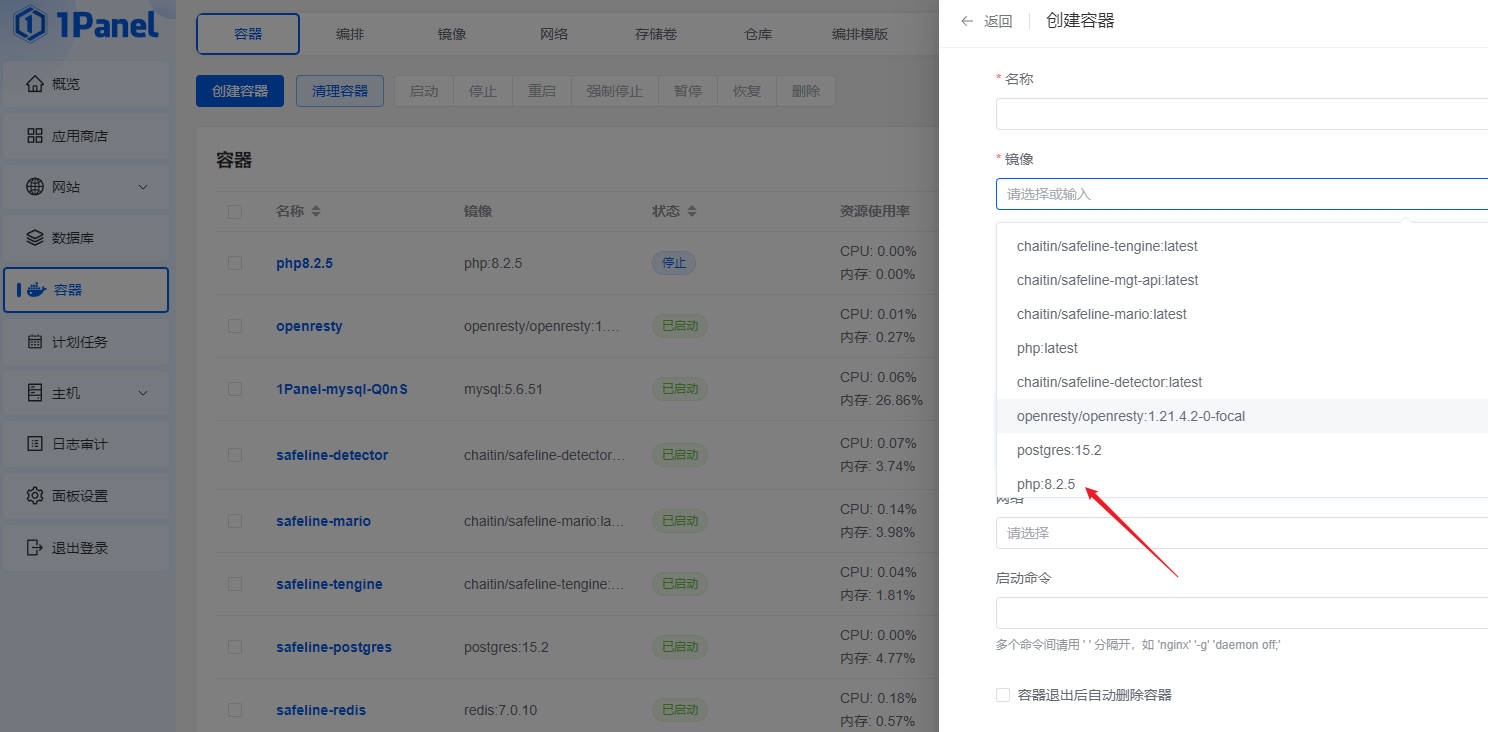The image size is (1488, 732).
Task: Choose chaitin/safeline-mario:latest image option
Action: click(x=1242, y=314)
